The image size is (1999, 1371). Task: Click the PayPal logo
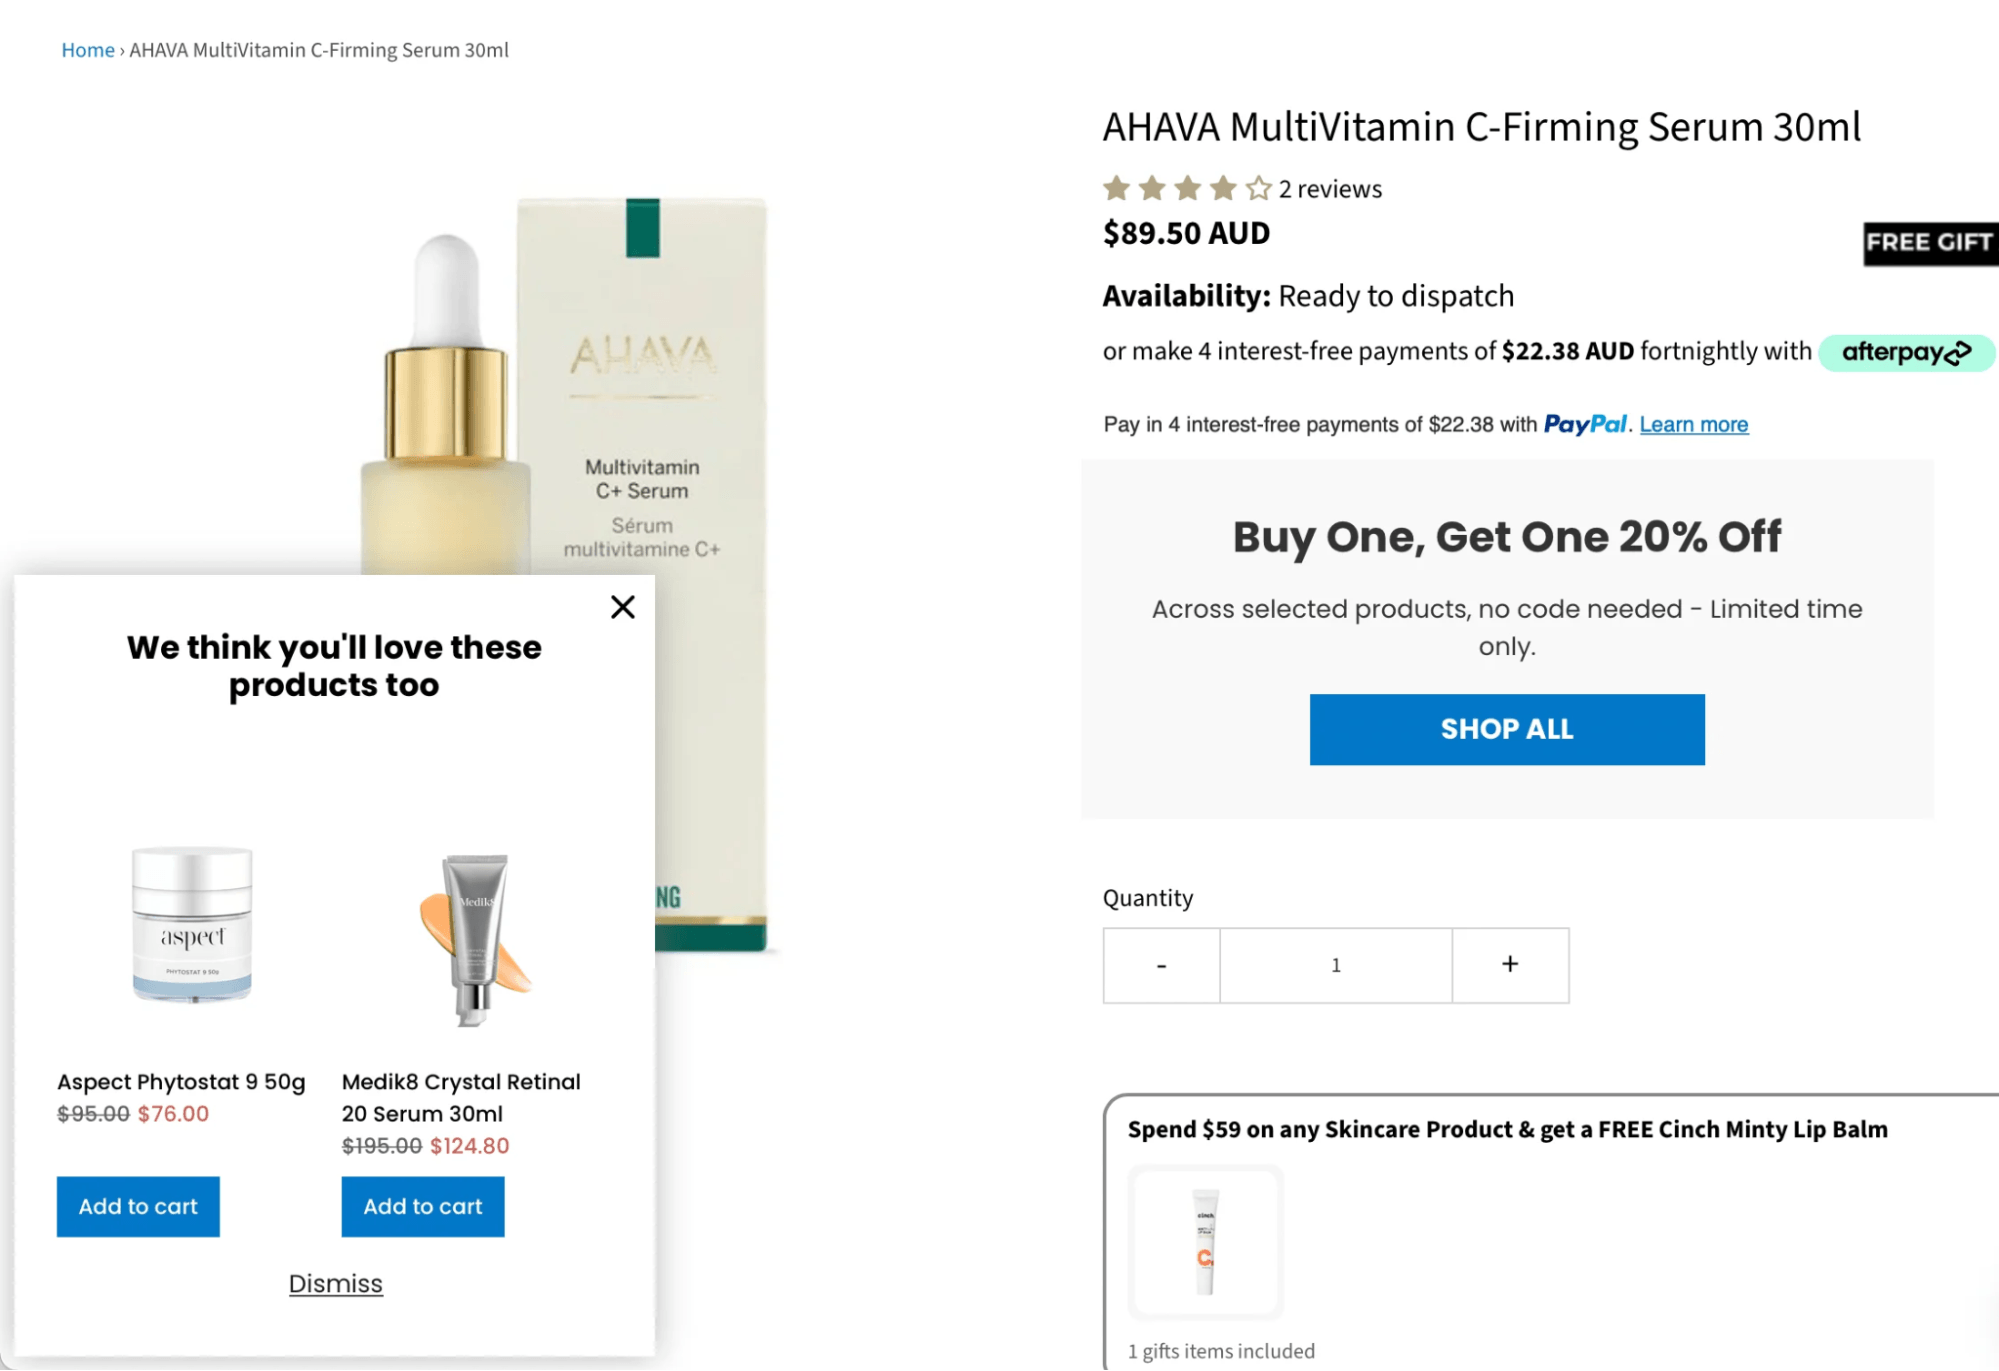pos(1585,424)
